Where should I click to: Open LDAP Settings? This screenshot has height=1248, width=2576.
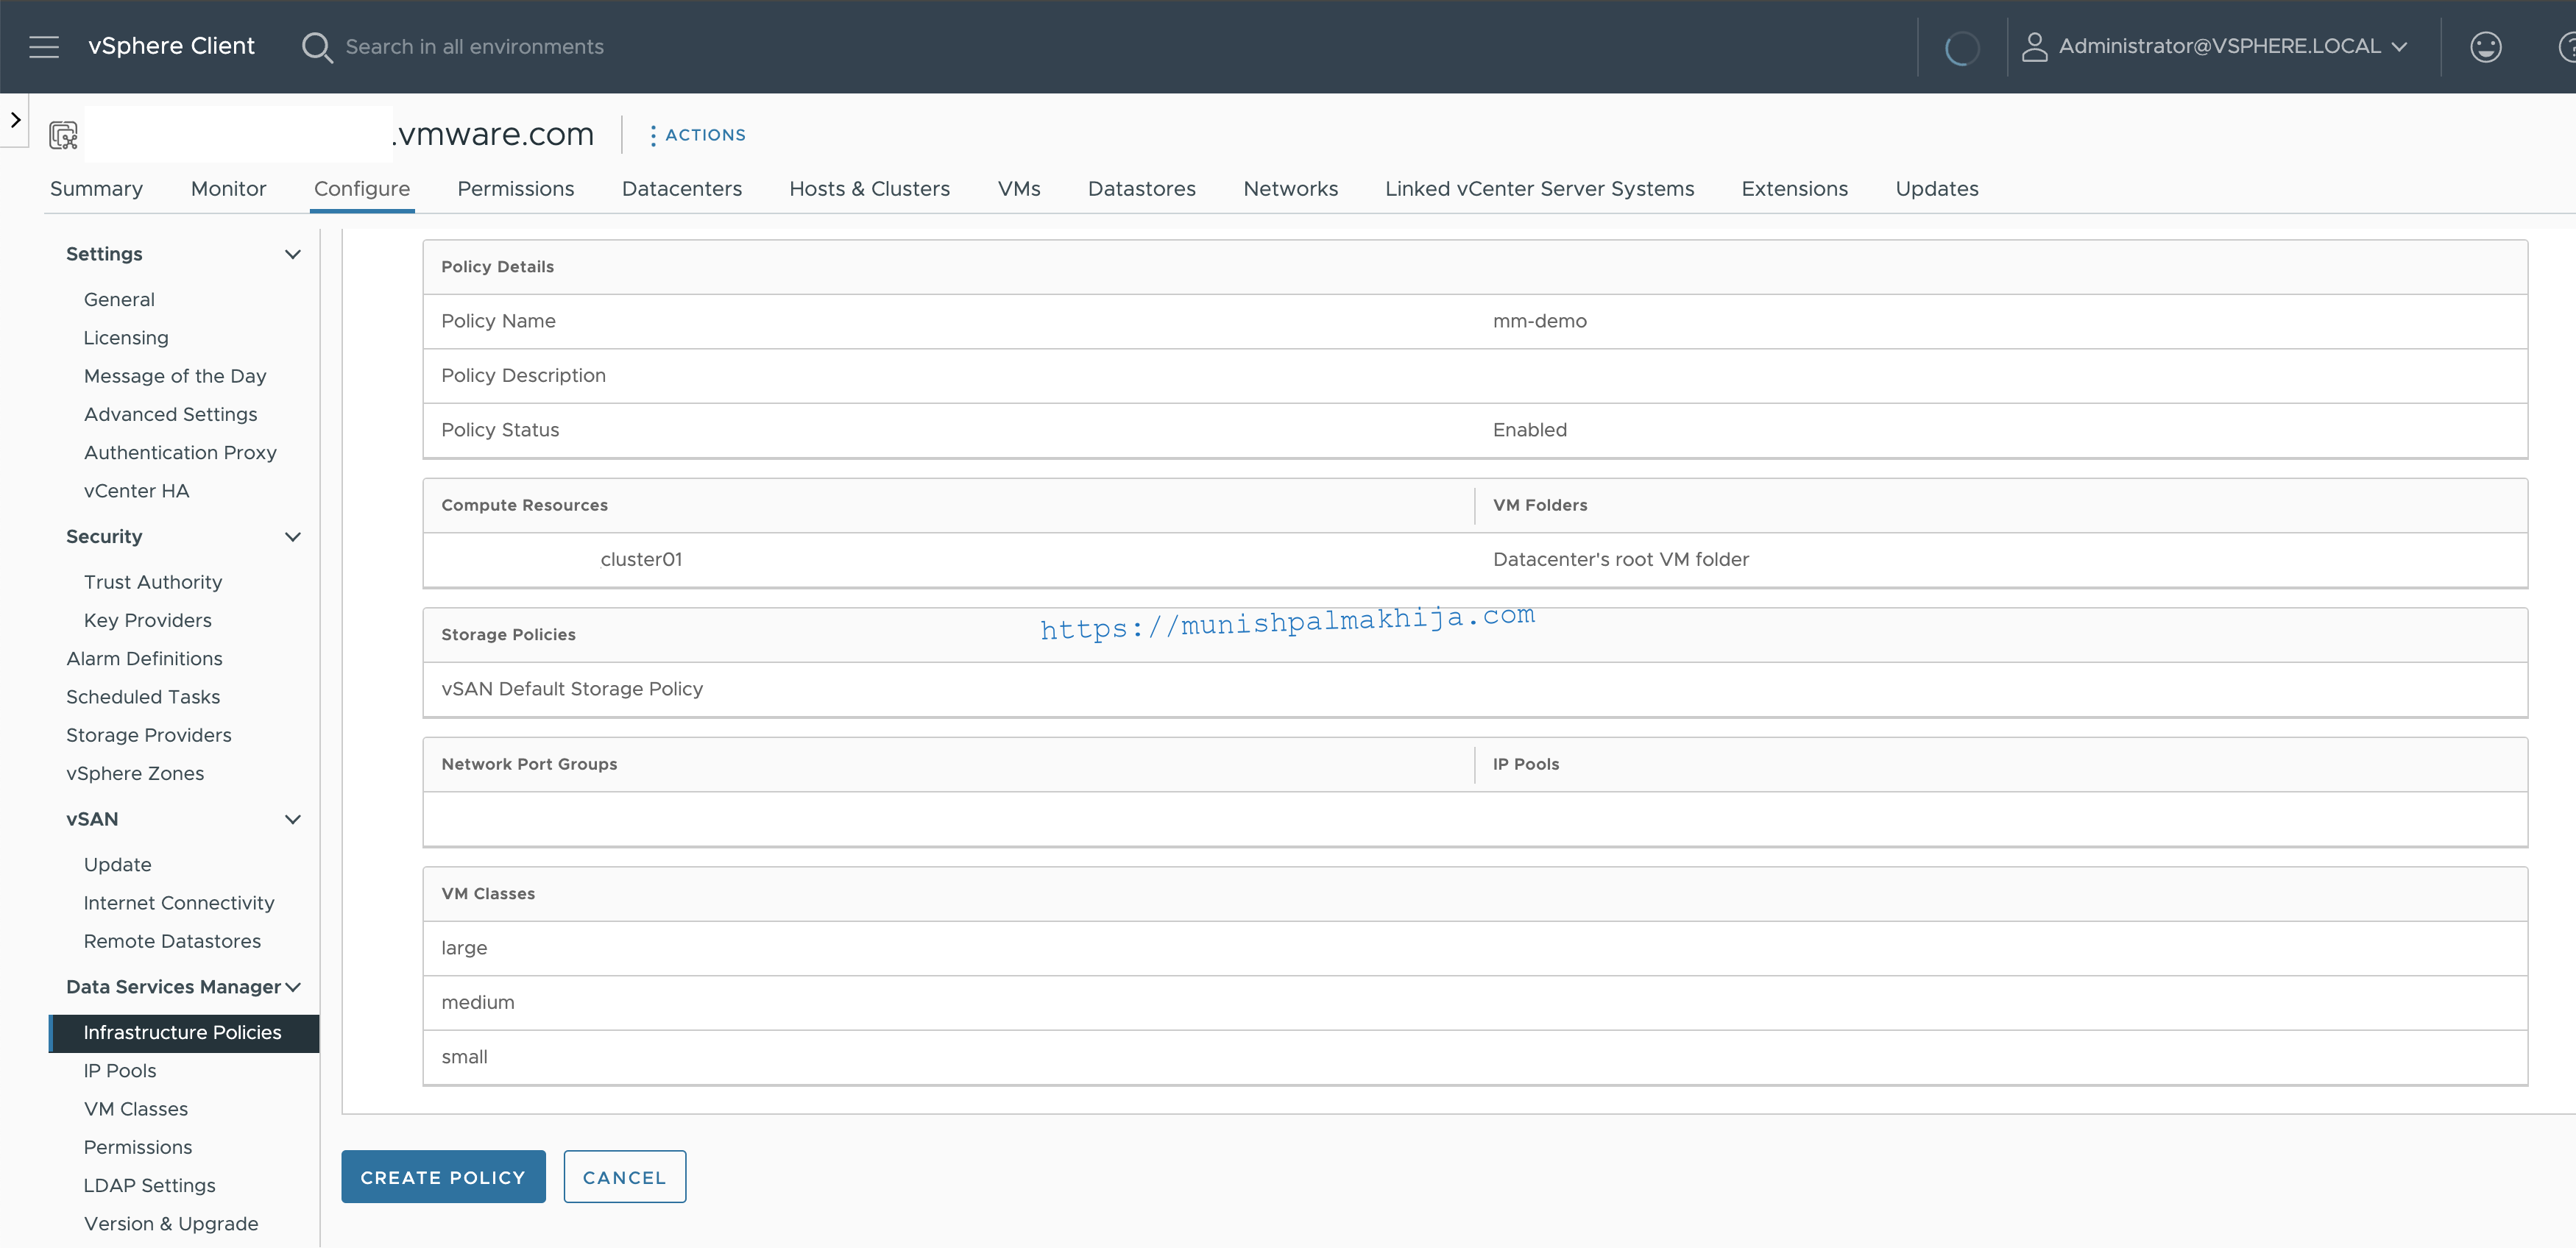(x=150, y=1186)
